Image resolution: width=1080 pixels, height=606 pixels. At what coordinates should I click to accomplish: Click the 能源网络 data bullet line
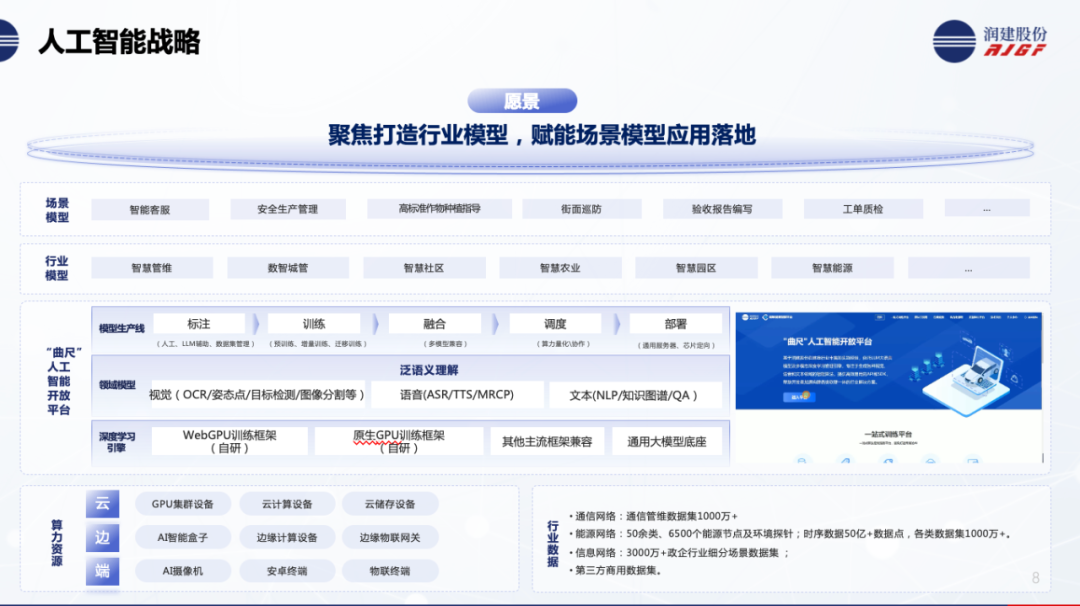790,534
